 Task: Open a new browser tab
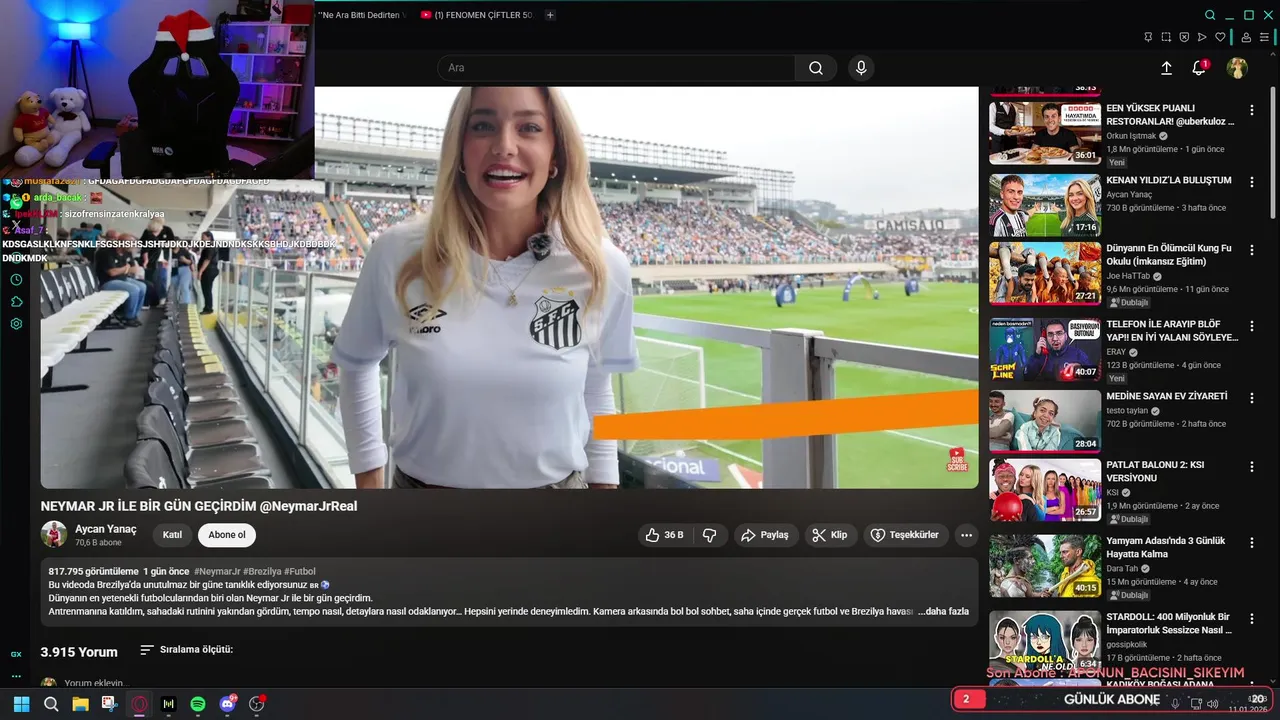550,15
